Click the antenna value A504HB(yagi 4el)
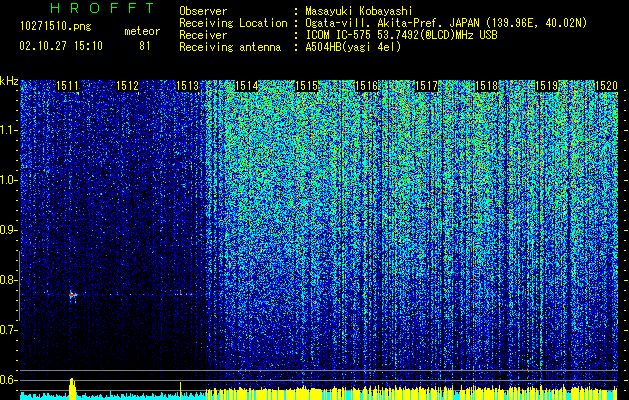The image size is (629, 400). tap(353, 47)
